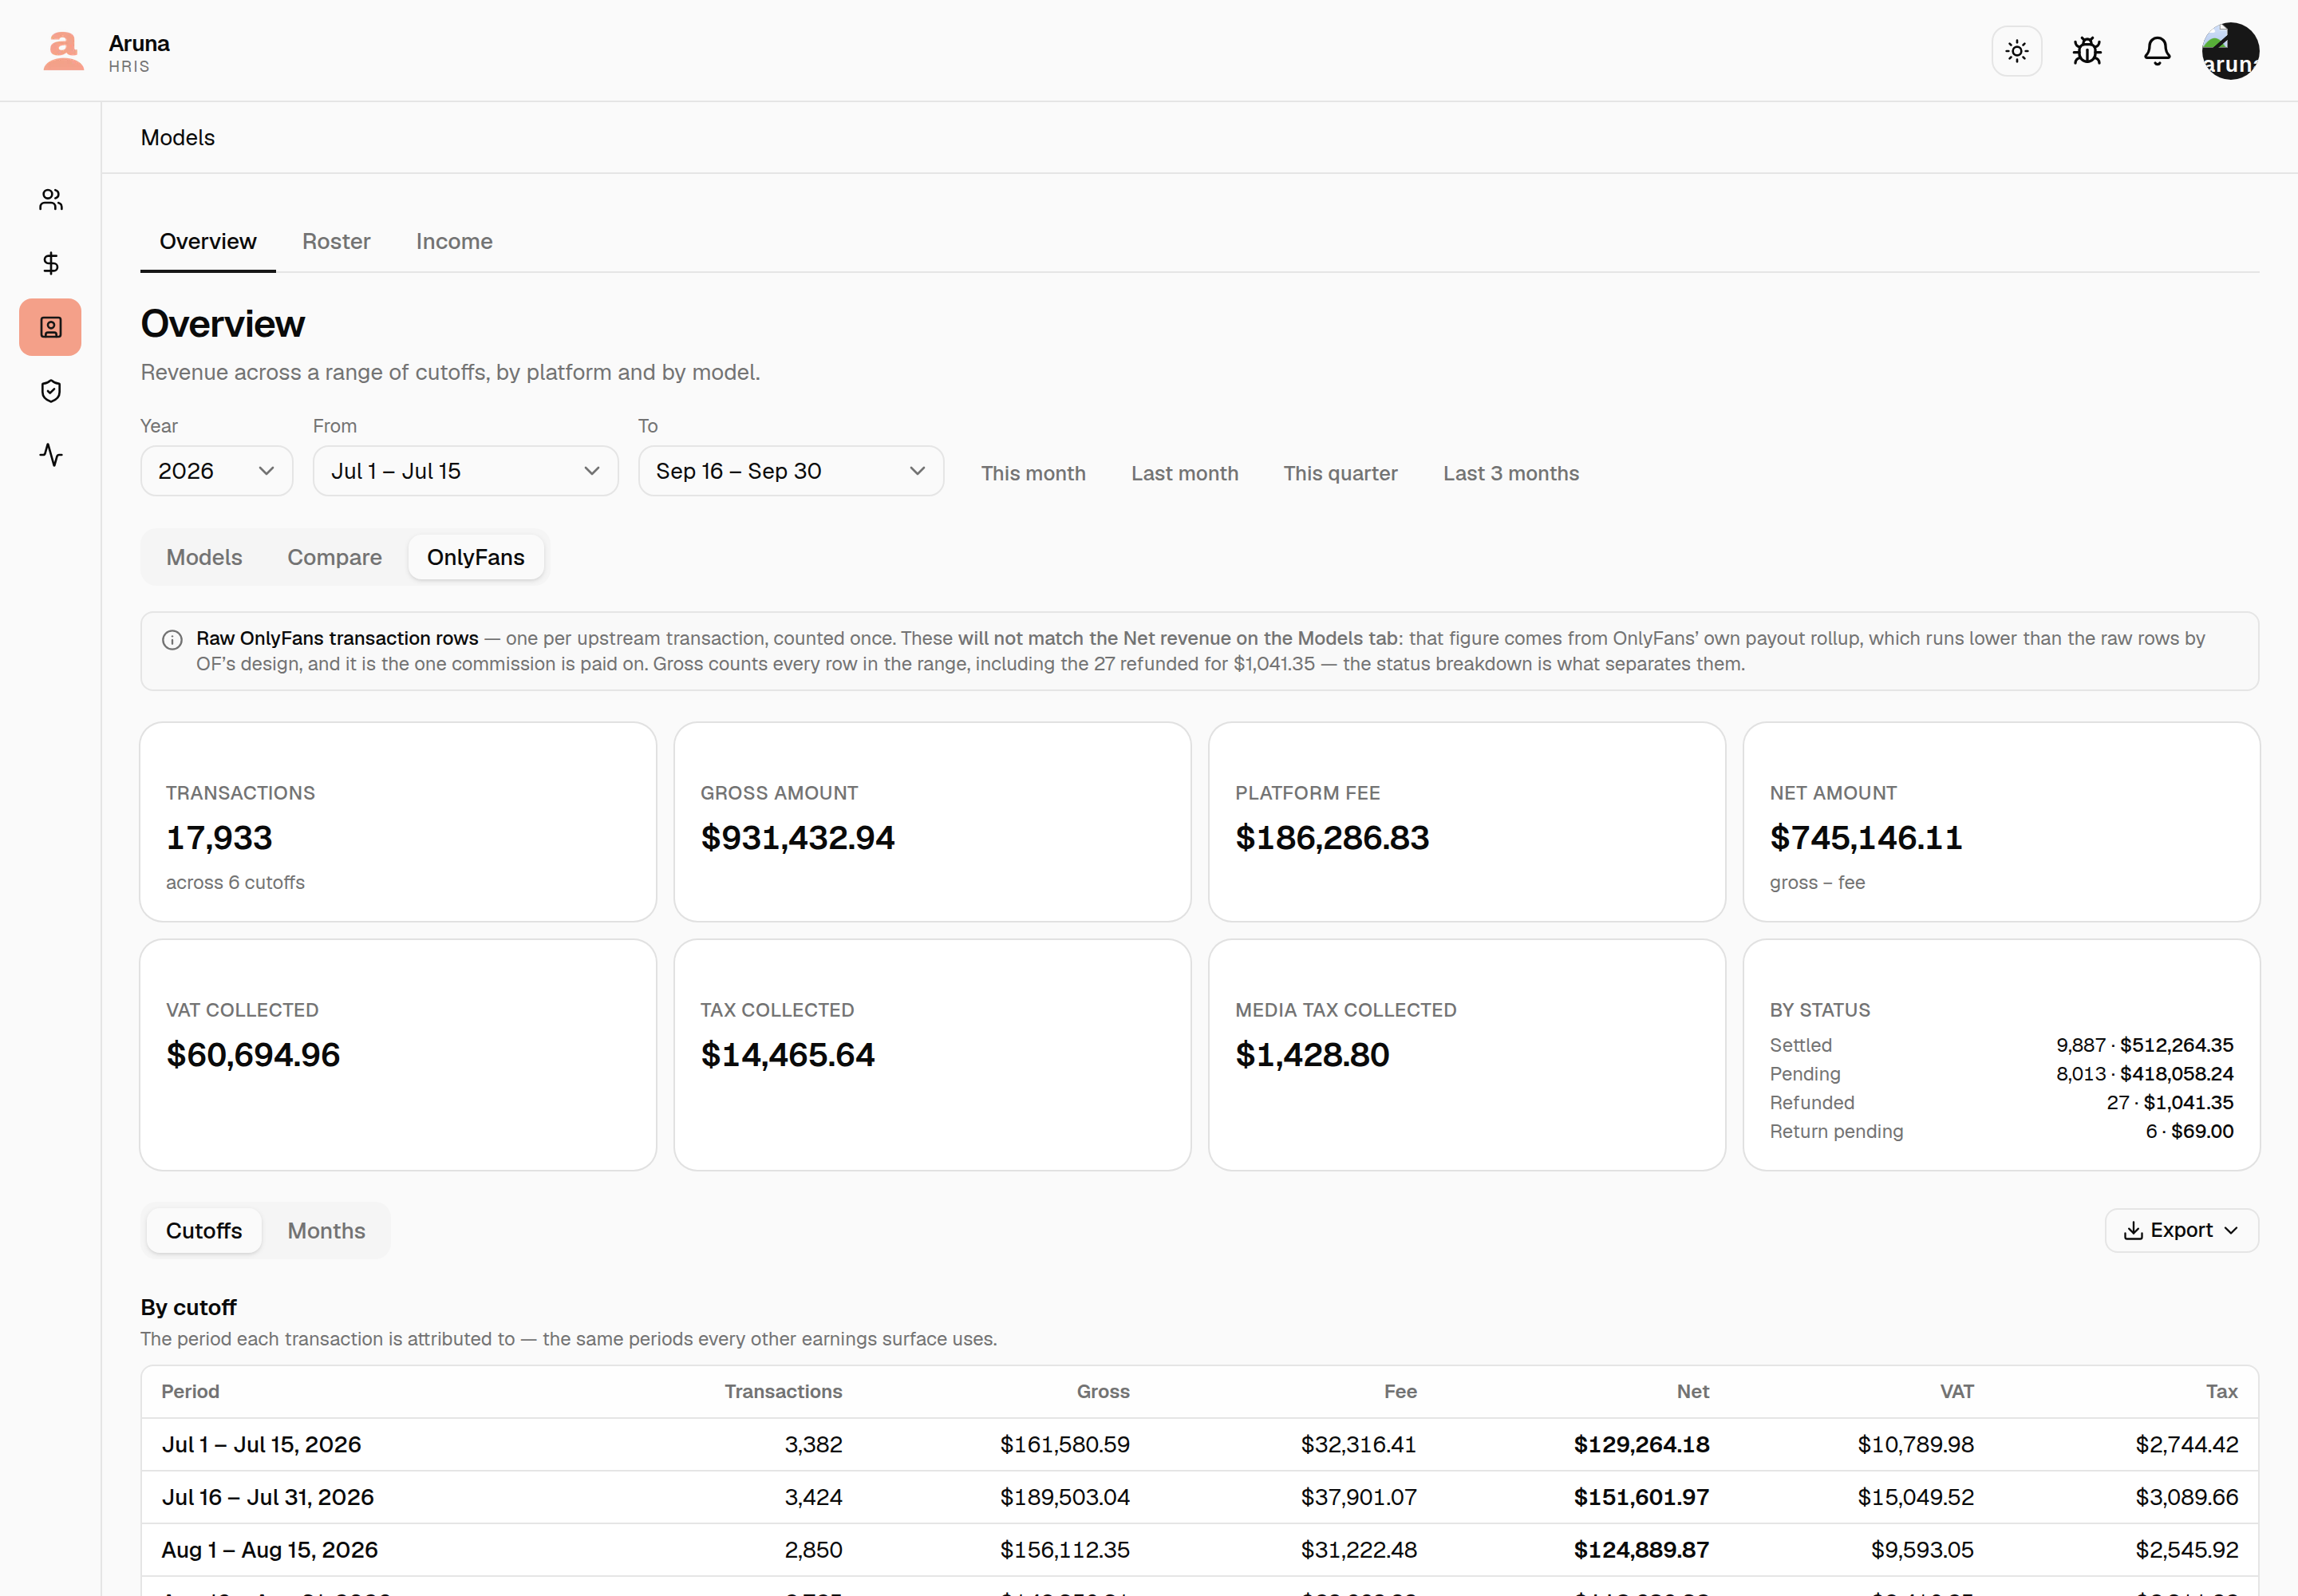Switch to the Roster tab

pyautogui.click(x=336, y=241)
